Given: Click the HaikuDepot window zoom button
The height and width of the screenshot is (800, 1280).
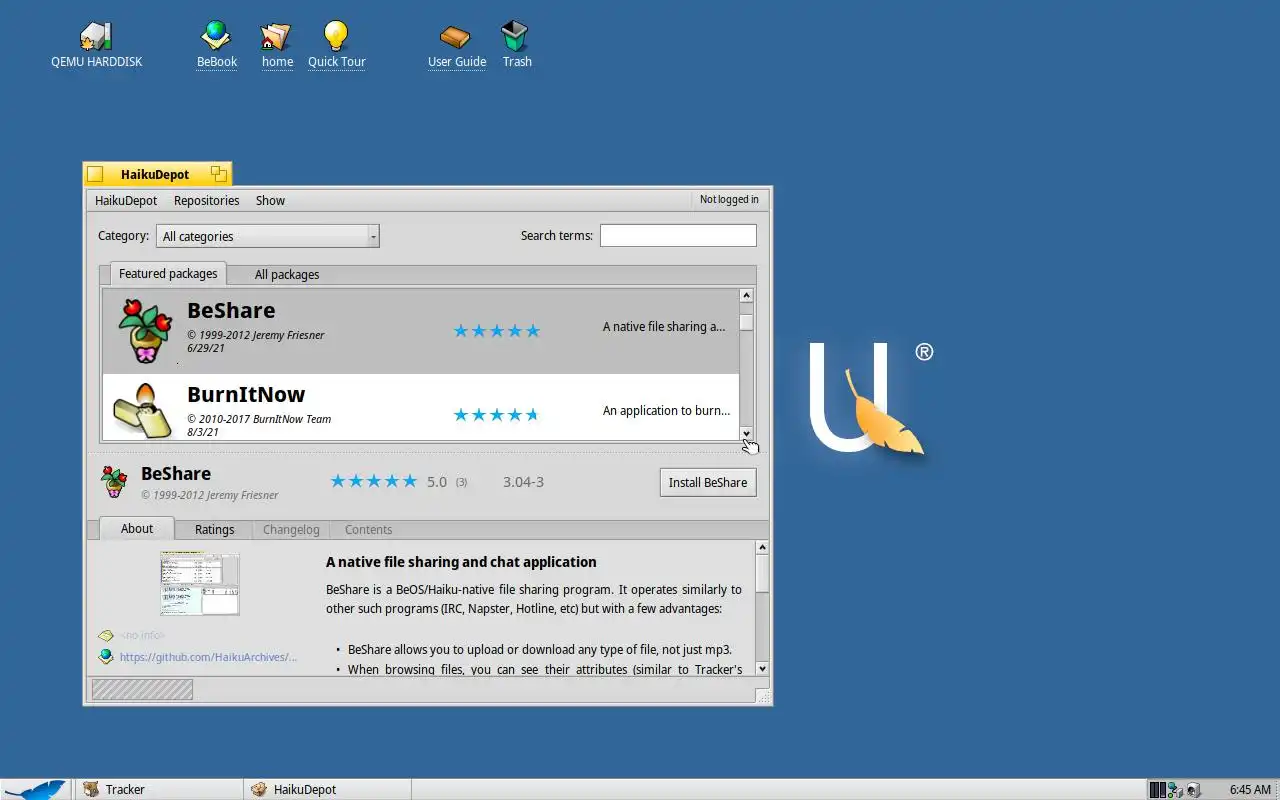Looking at the screenshot, I should coord(218,174).
